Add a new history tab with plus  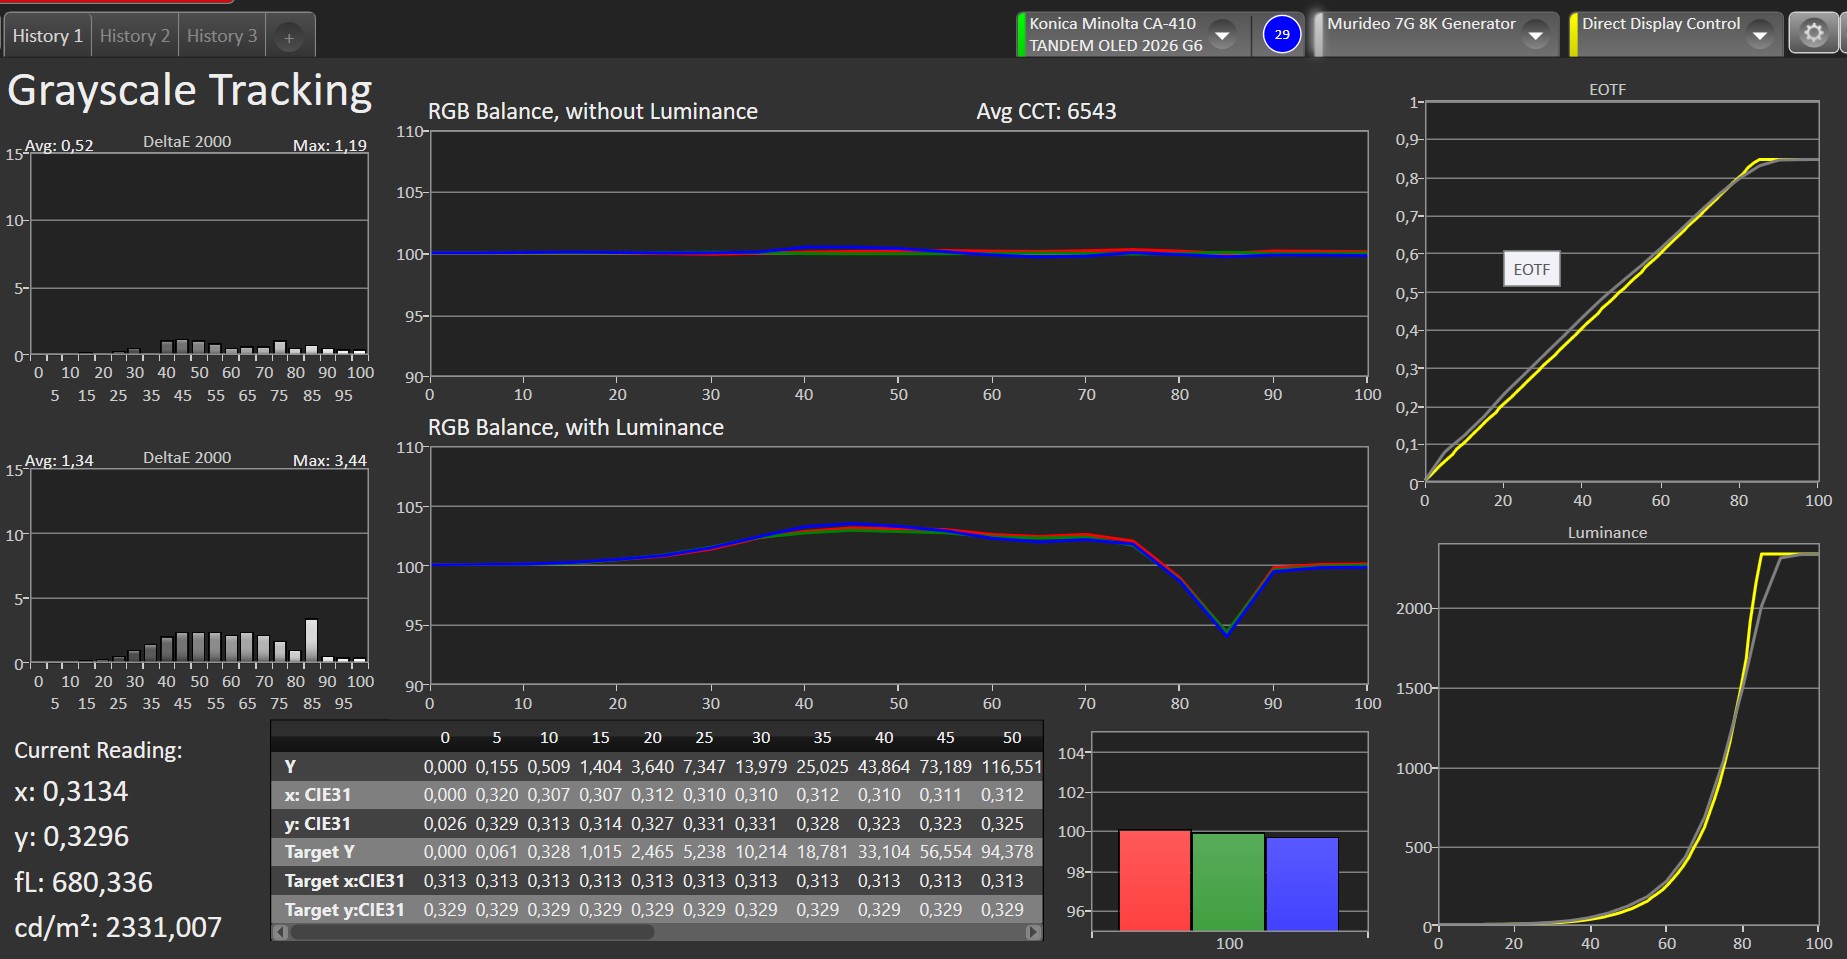point(288,37)
